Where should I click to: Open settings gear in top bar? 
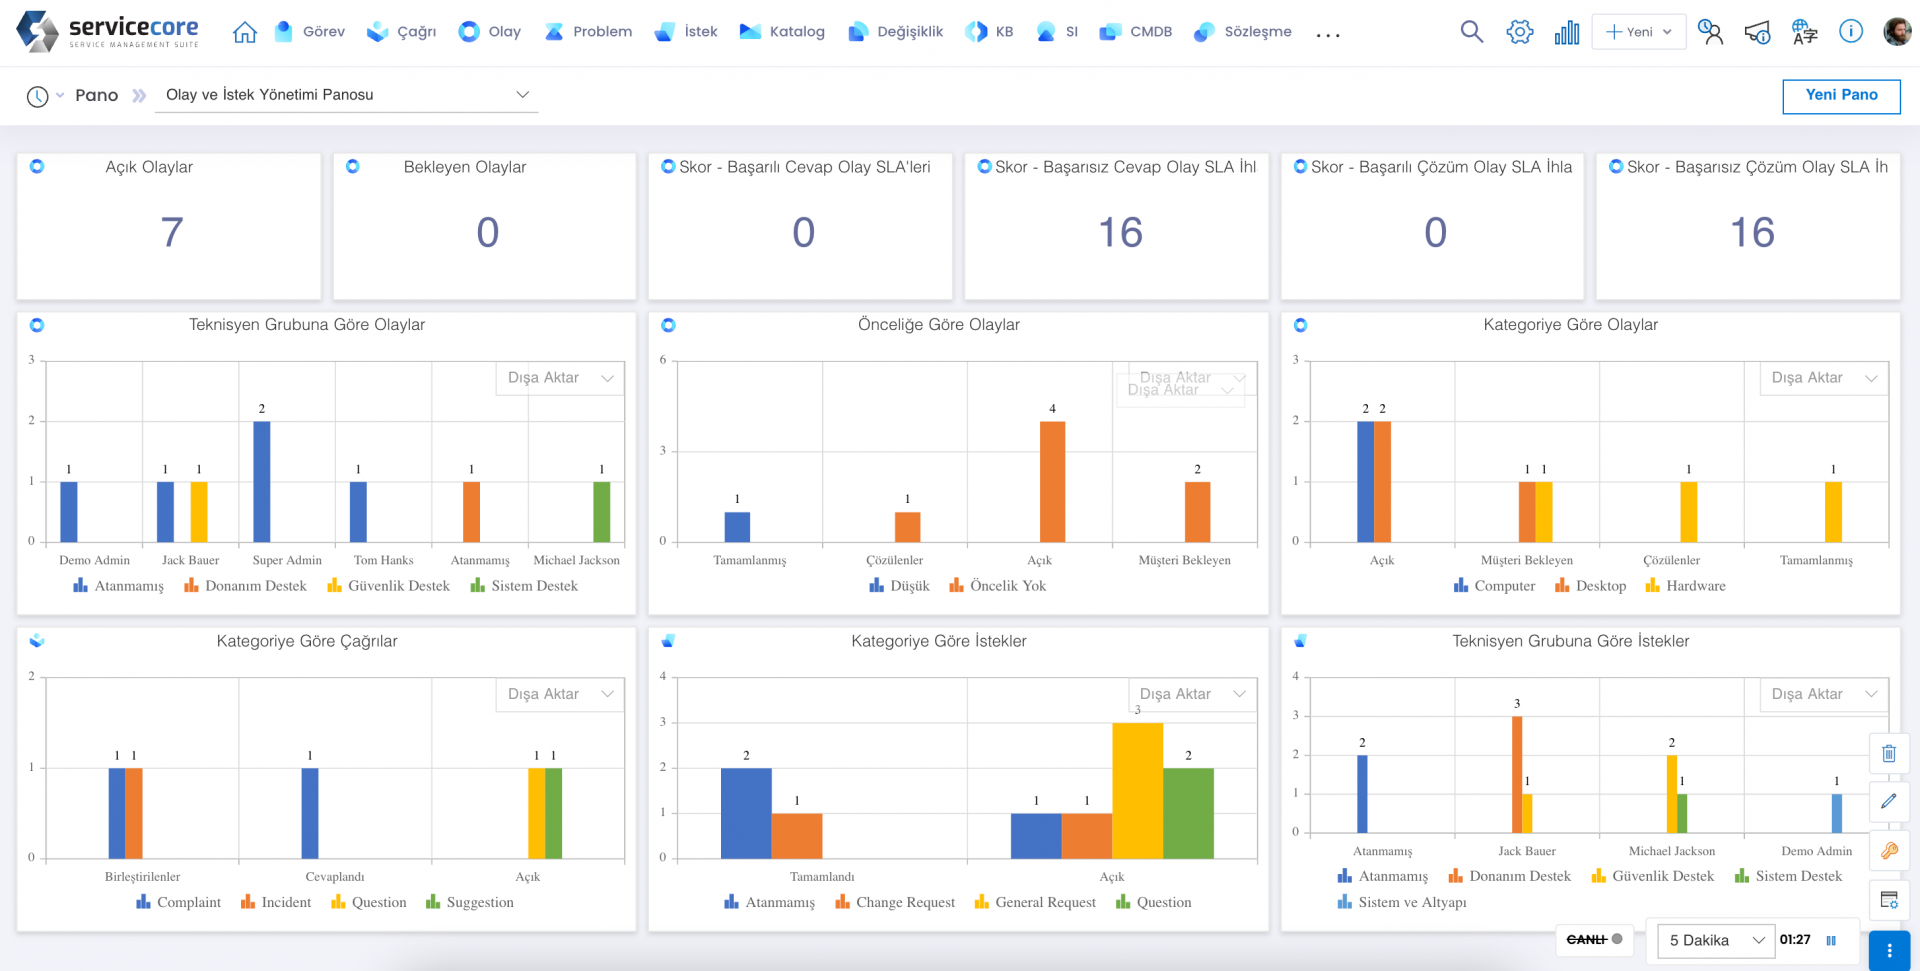coord(1519,32)
